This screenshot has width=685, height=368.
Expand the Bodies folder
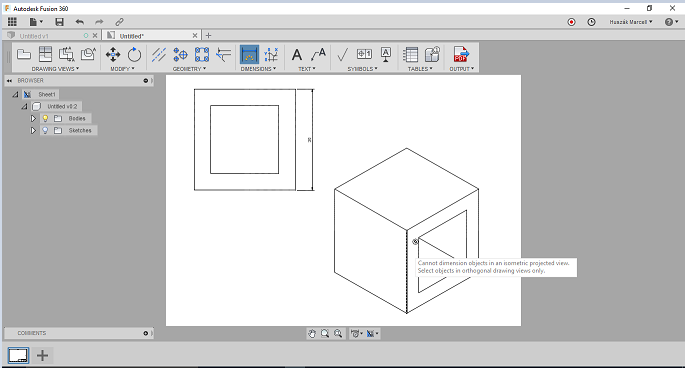pyautogui.click(x=33, y=118)
